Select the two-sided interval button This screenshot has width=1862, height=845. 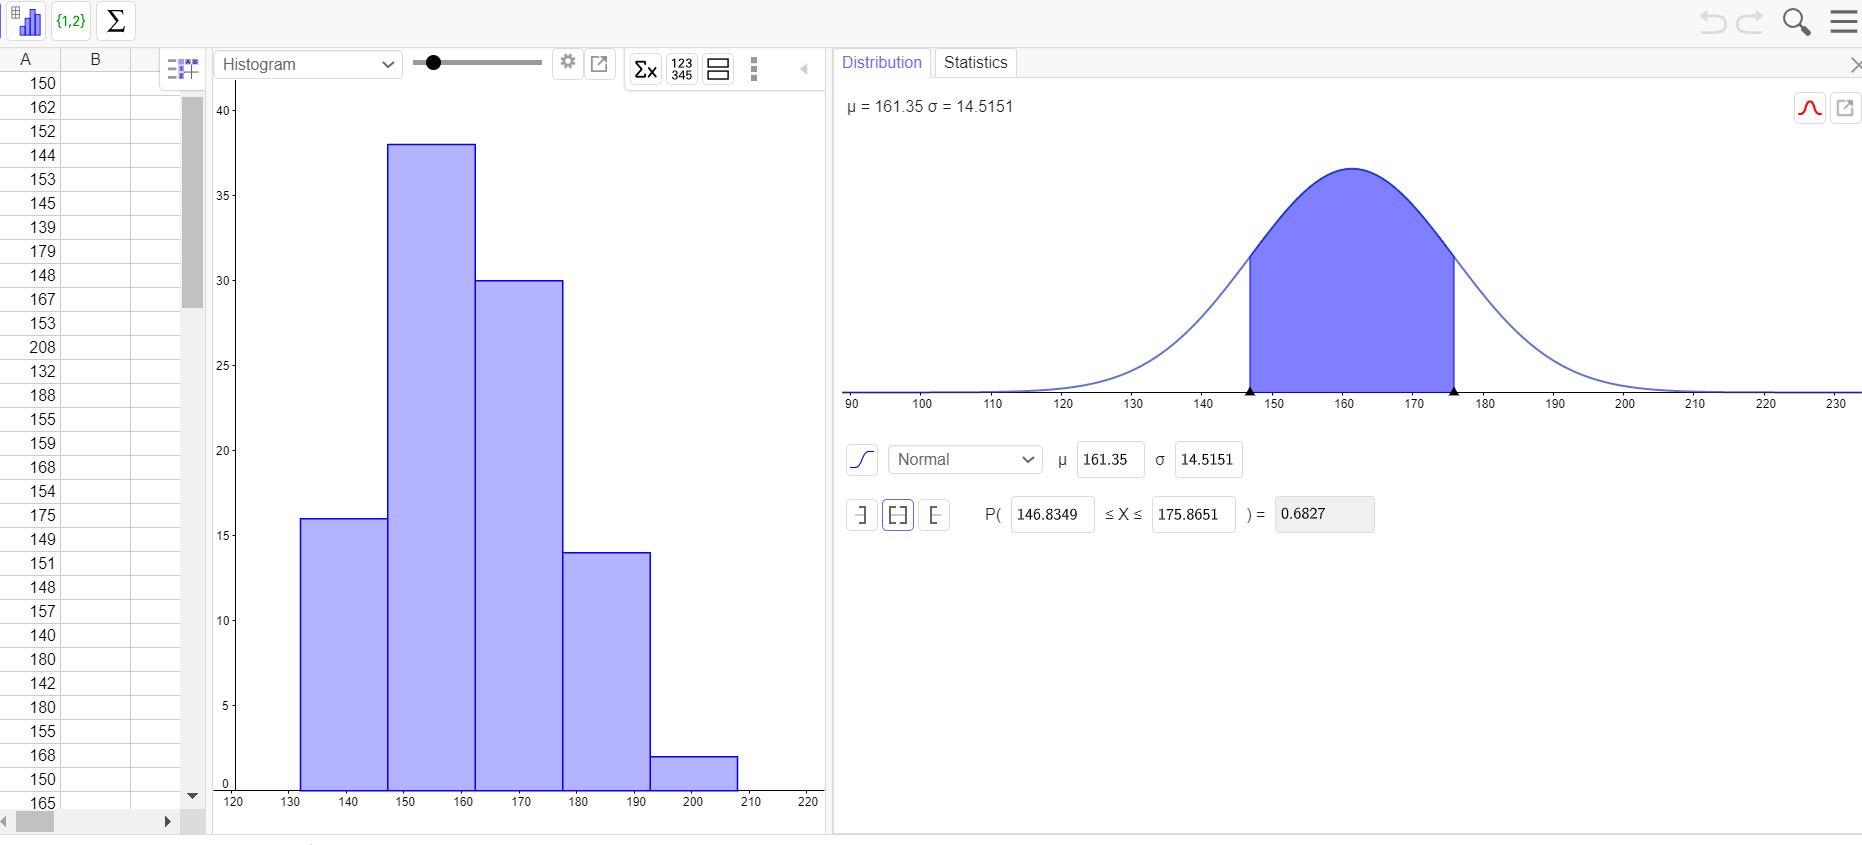point(897,515)
